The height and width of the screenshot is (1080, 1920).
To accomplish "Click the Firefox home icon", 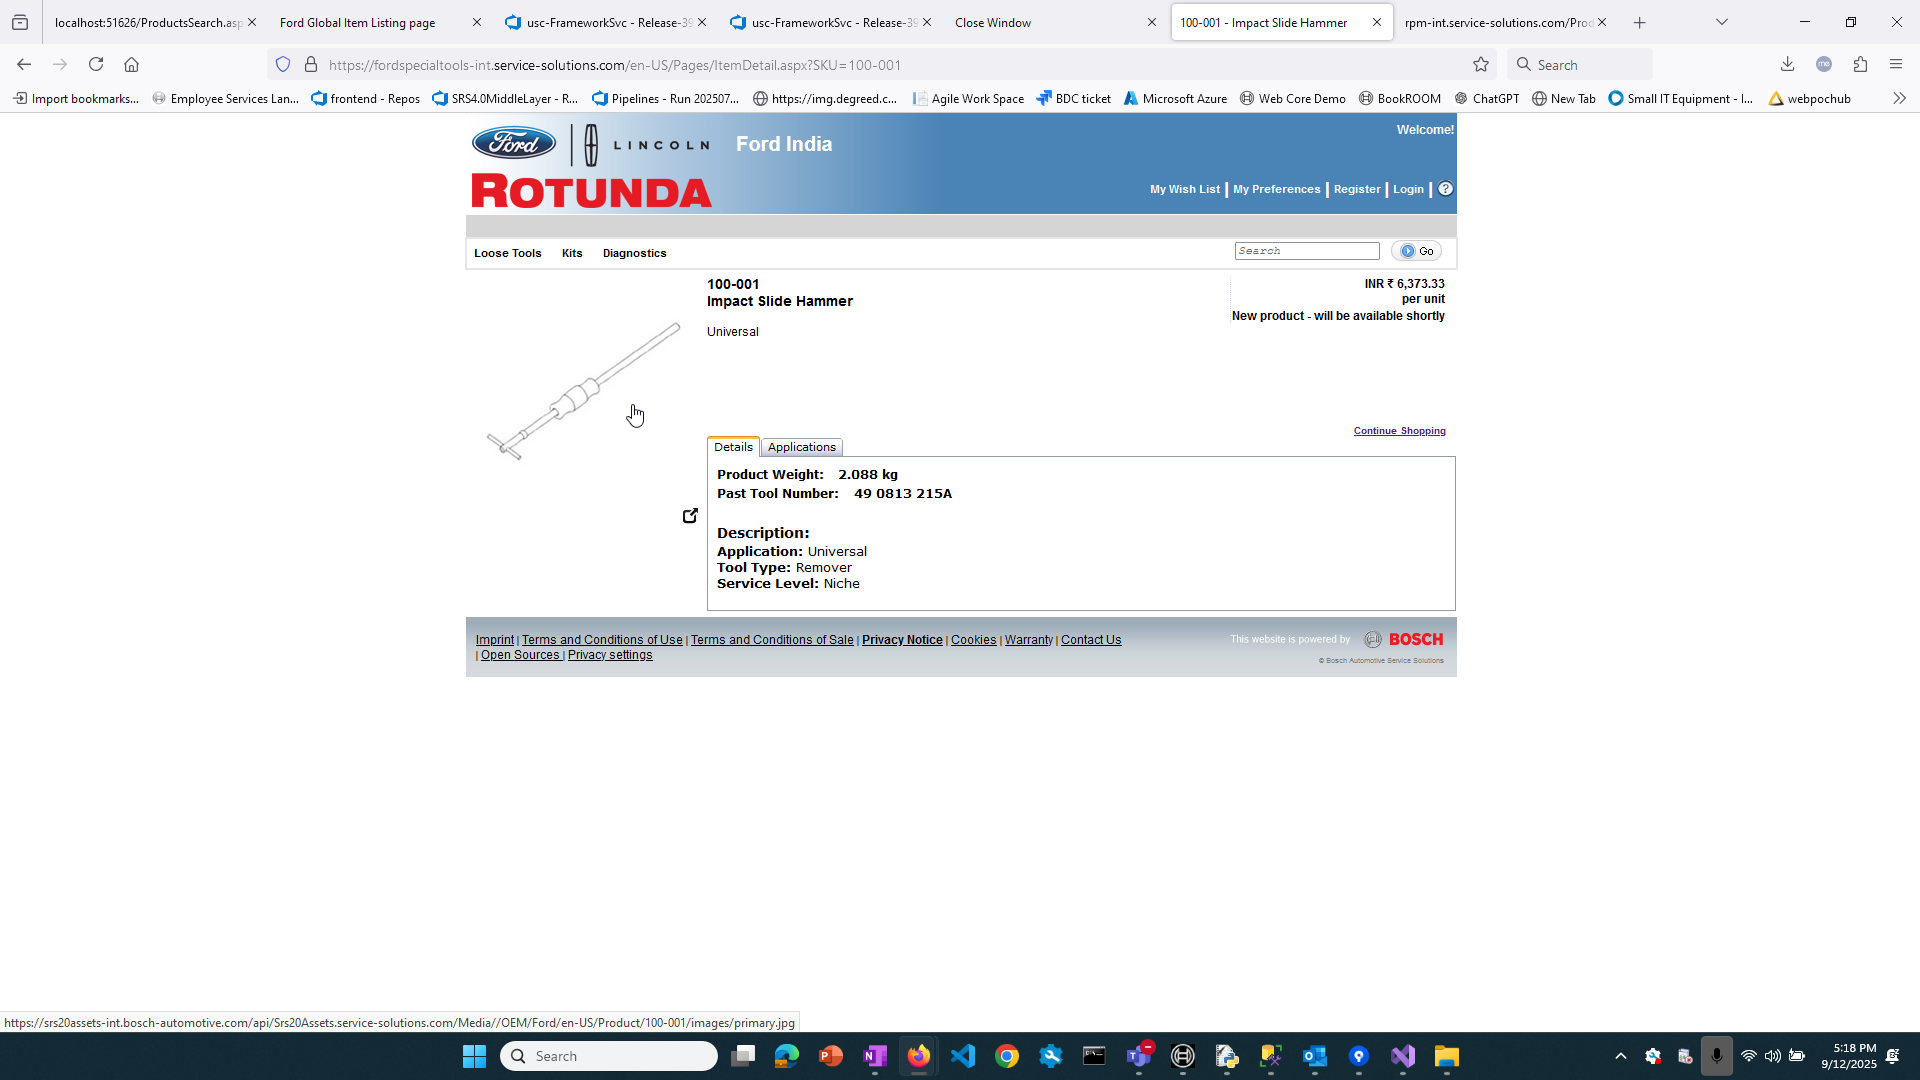I will (x=131, y=65).
